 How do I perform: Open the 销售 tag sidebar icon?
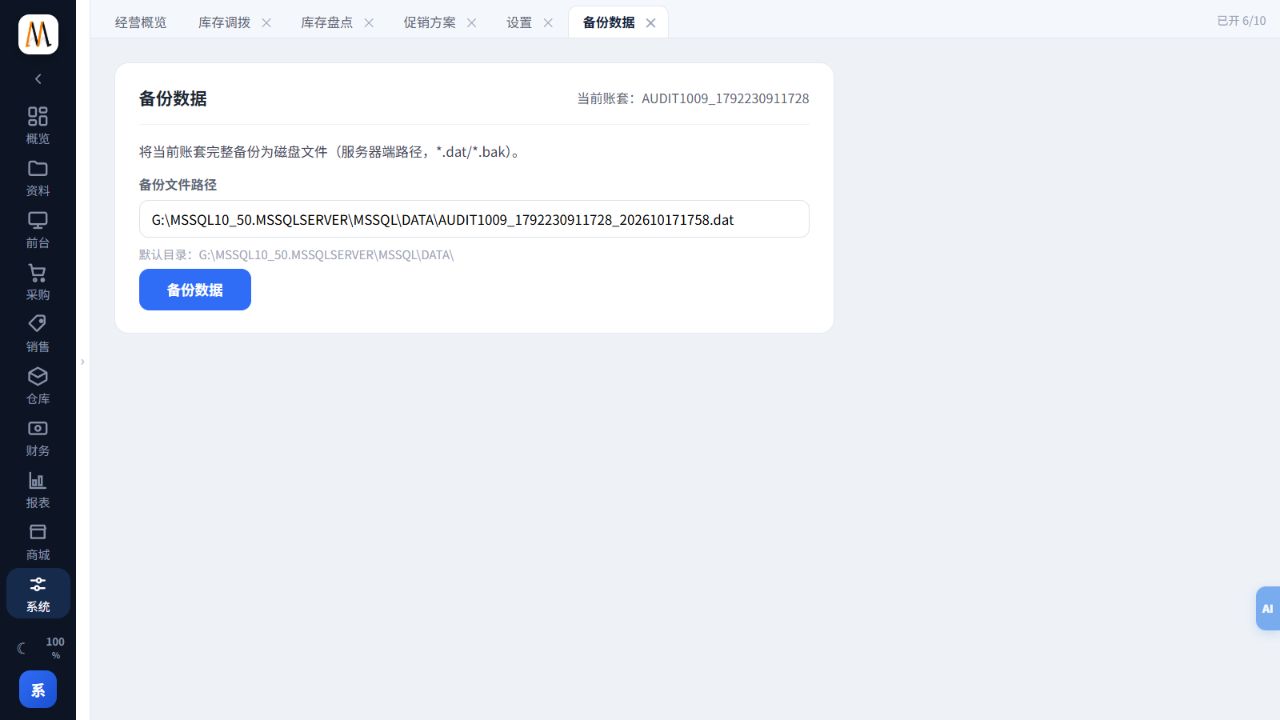tap(38, 333)
